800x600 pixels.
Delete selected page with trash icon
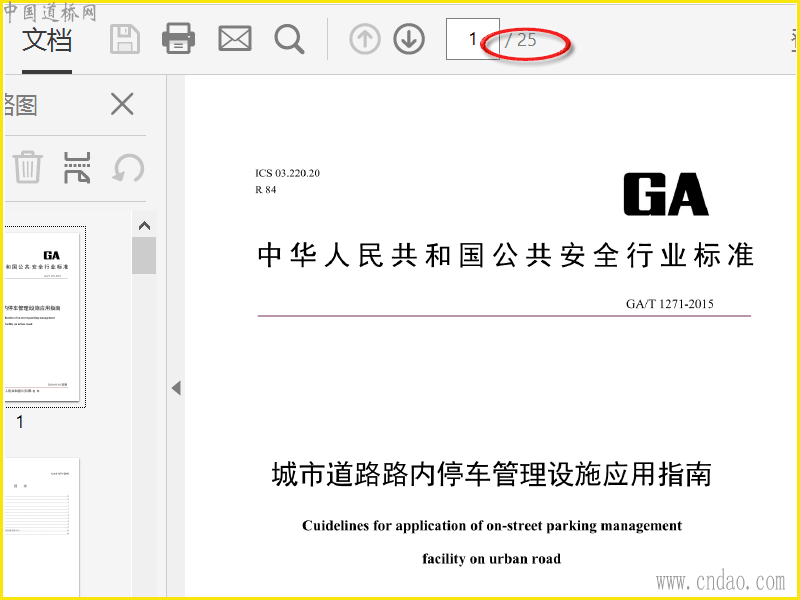tap(28, 167)
